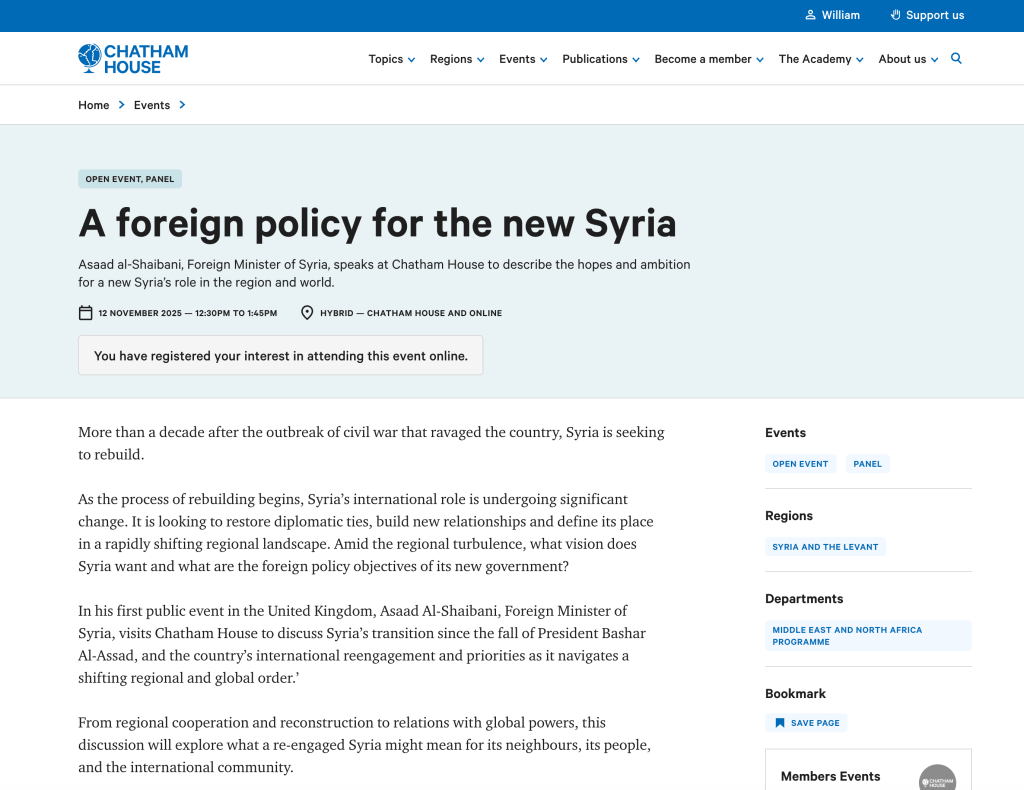1024x790 pixels.
Task: Click the hand icon beside Support us
Action: pyautogui.click(x=895, y=15)
